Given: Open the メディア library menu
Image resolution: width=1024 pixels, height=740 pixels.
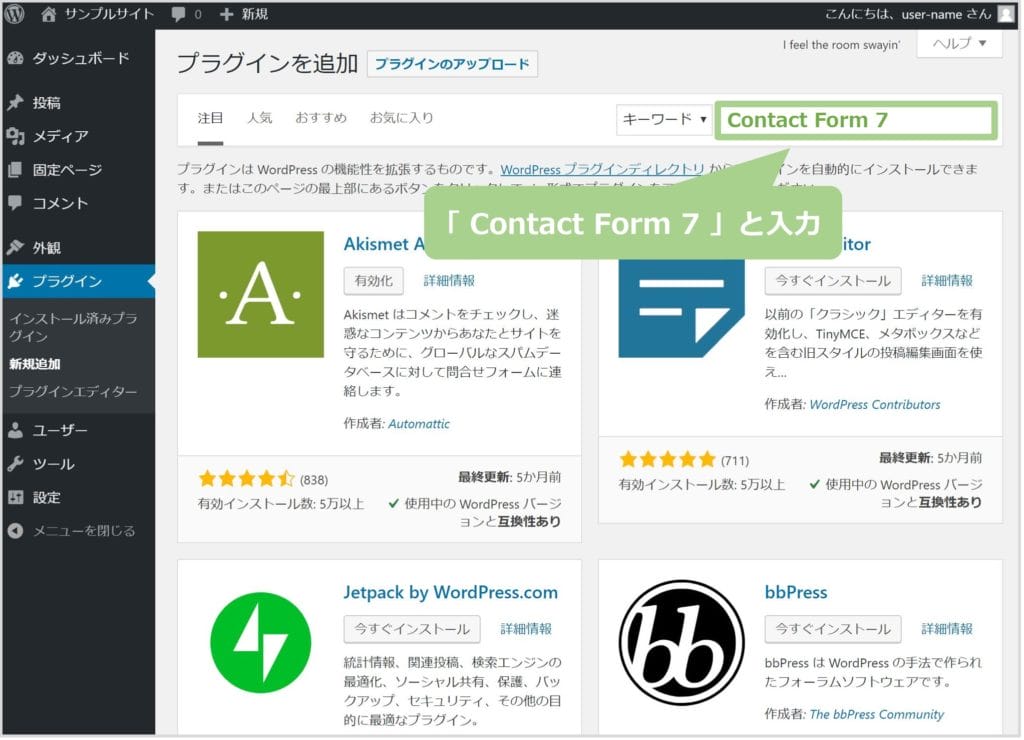Looking at the screenshot, I should coord(60,136).
